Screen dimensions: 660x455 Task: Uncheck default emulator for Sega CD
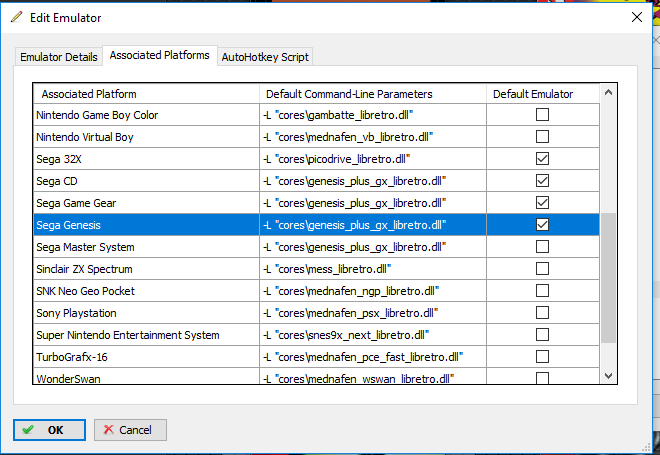(542, 181)
